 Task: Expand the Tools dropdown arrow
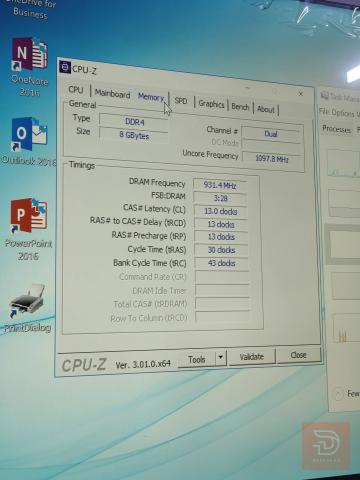coord(220,358)
